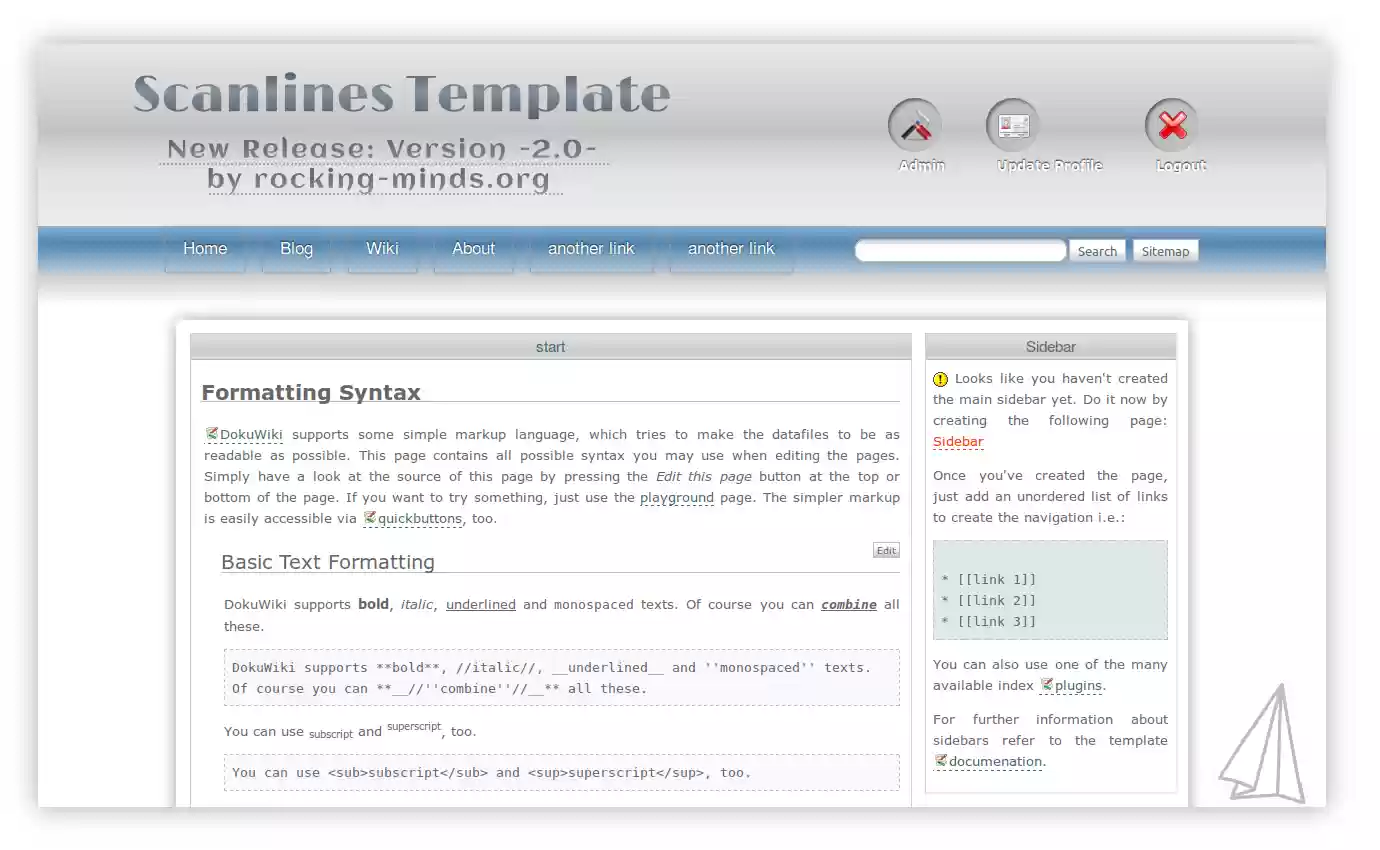Switch to the Blog navigation tab
This screenshot has height=850, width=1380.
click(296, 249)
